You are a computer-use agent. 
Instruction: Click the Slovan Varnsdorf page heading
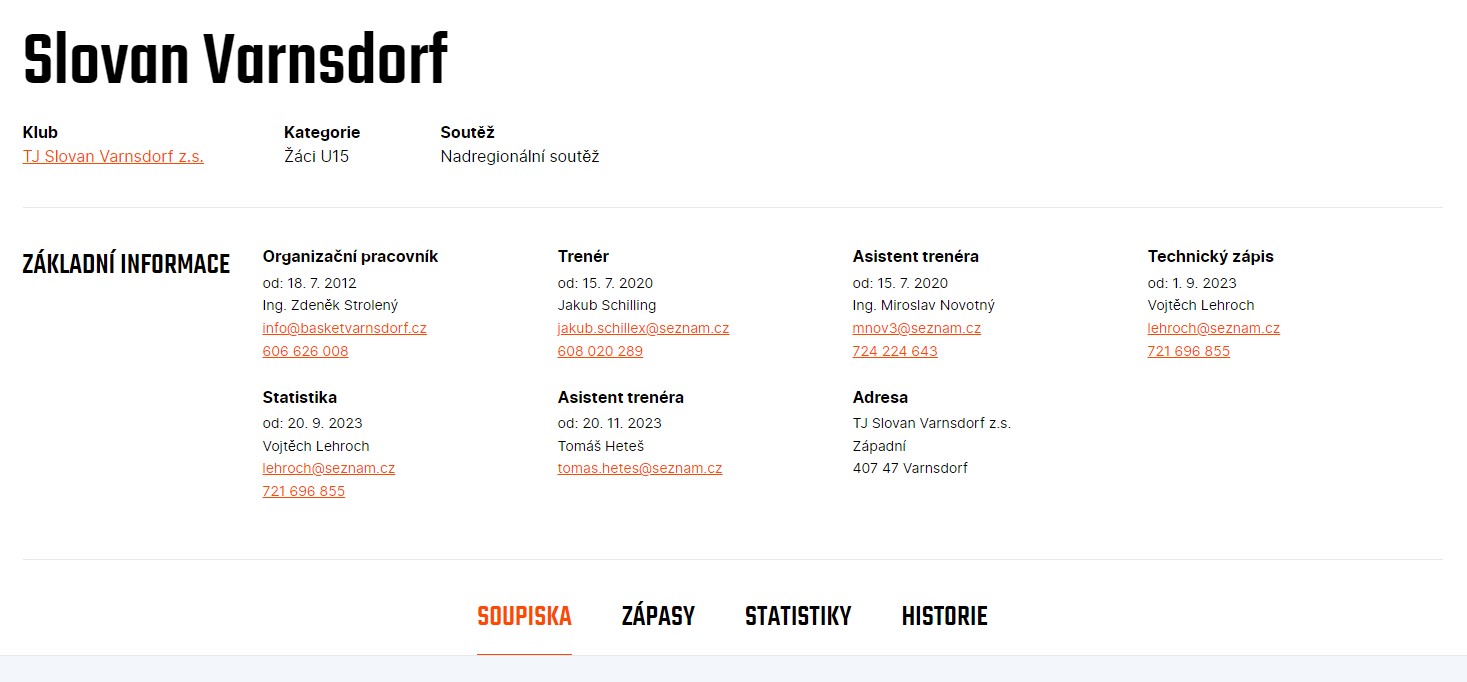coord(235,60)
